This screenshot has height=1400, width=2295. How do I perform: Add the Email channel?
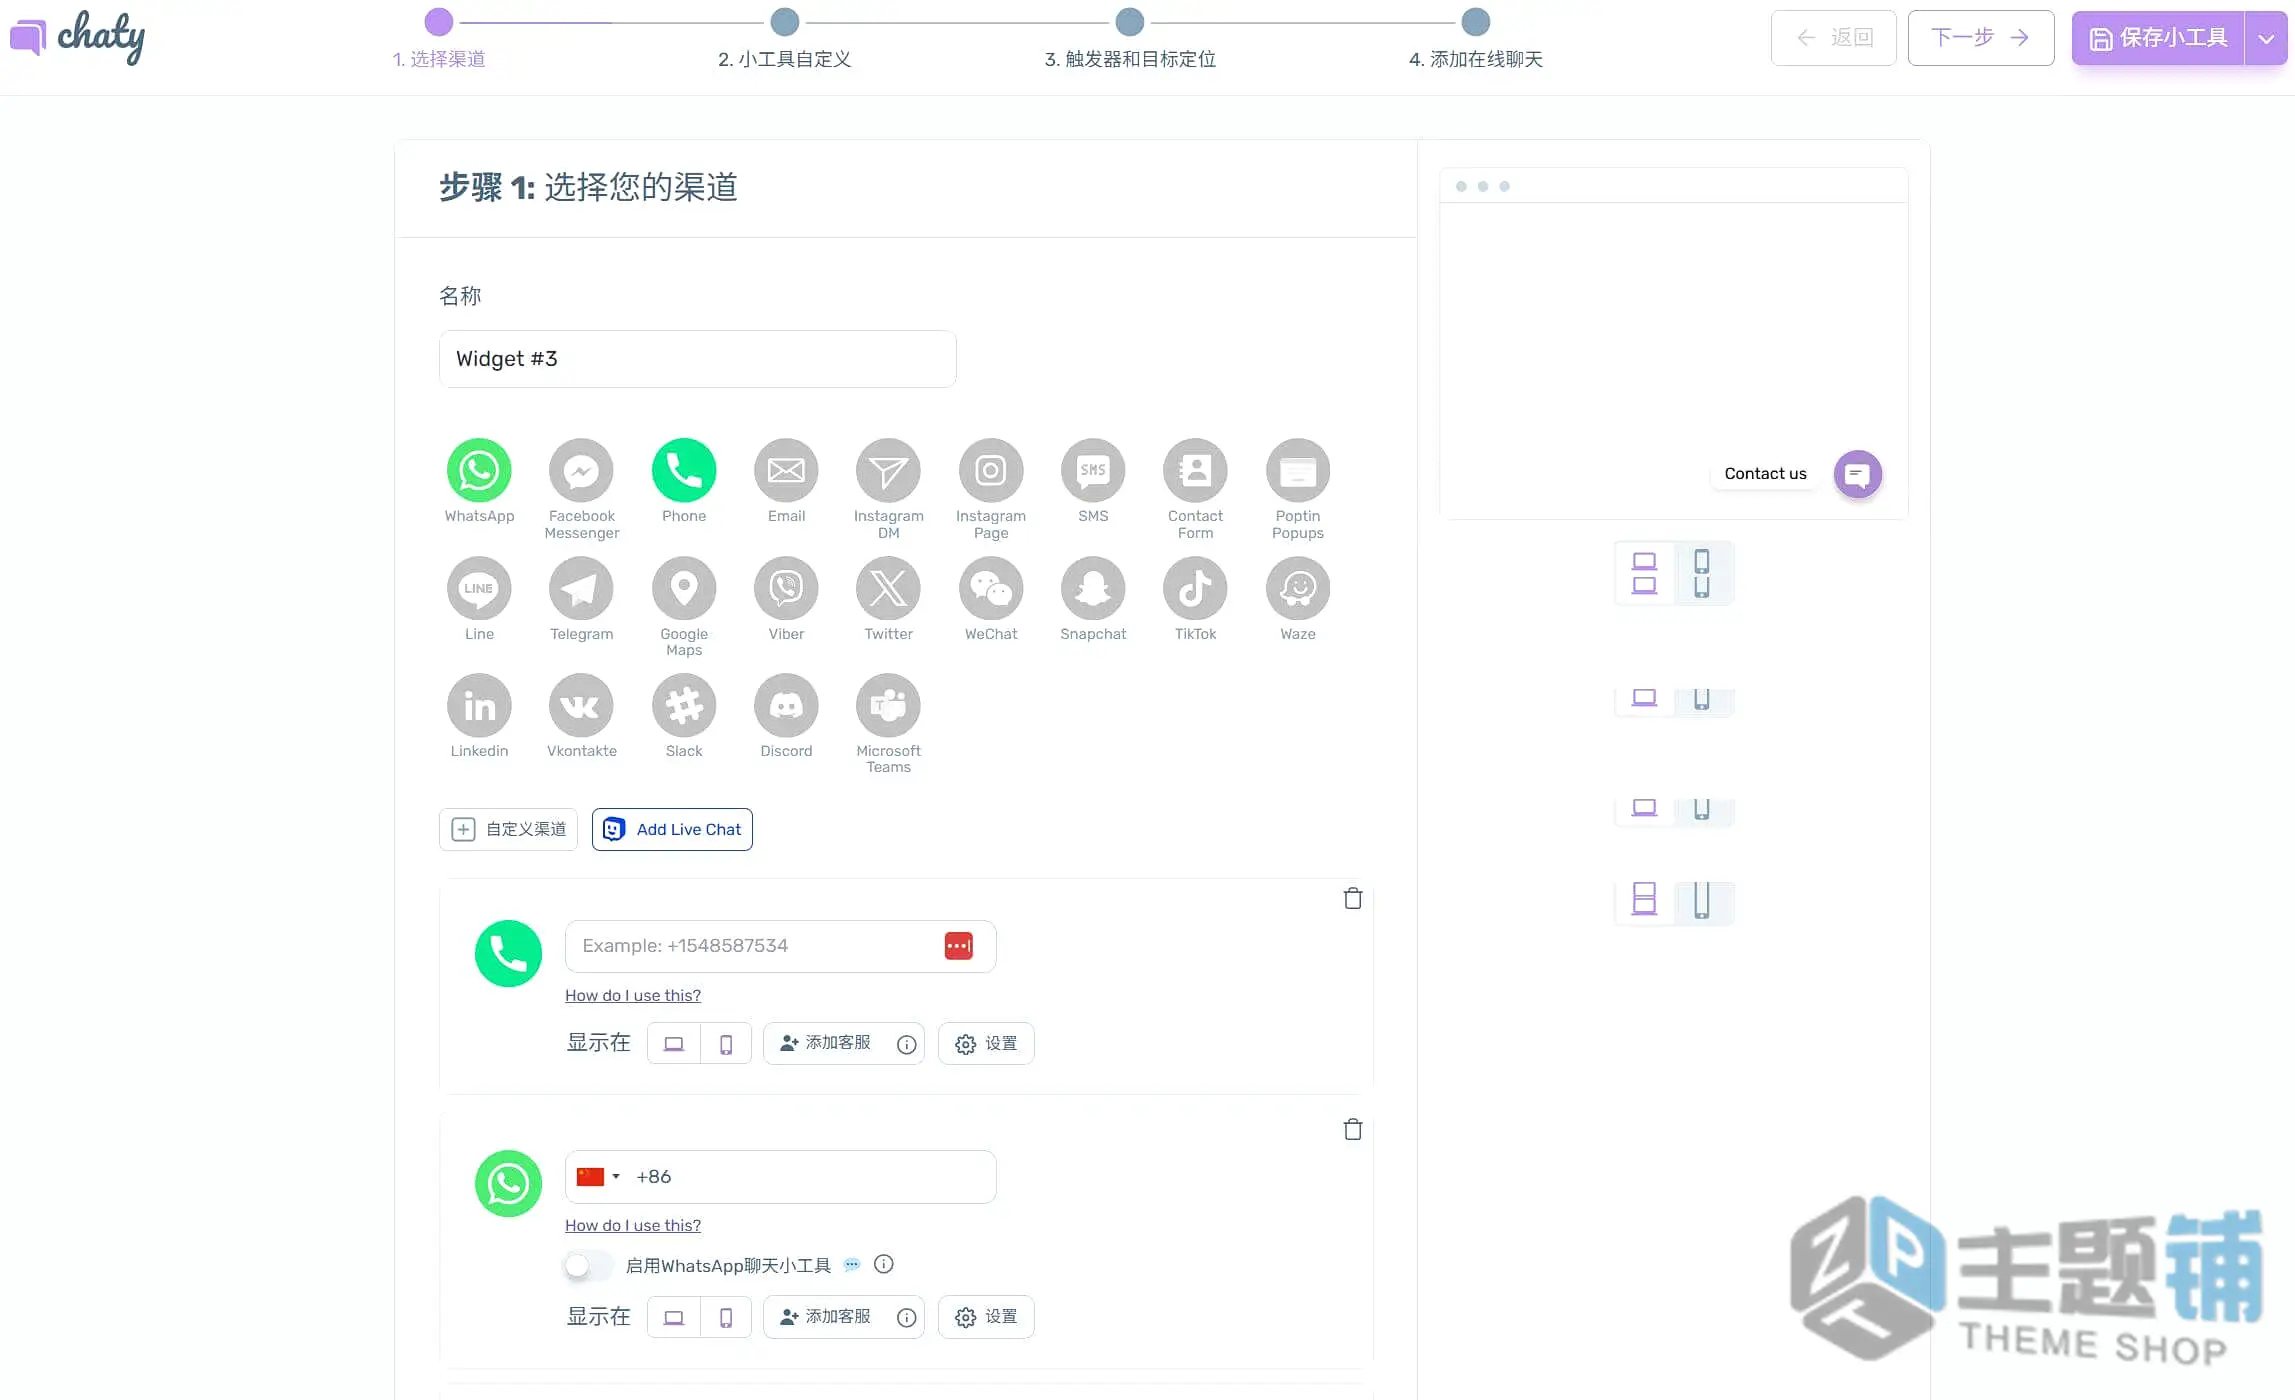point(786,470)
